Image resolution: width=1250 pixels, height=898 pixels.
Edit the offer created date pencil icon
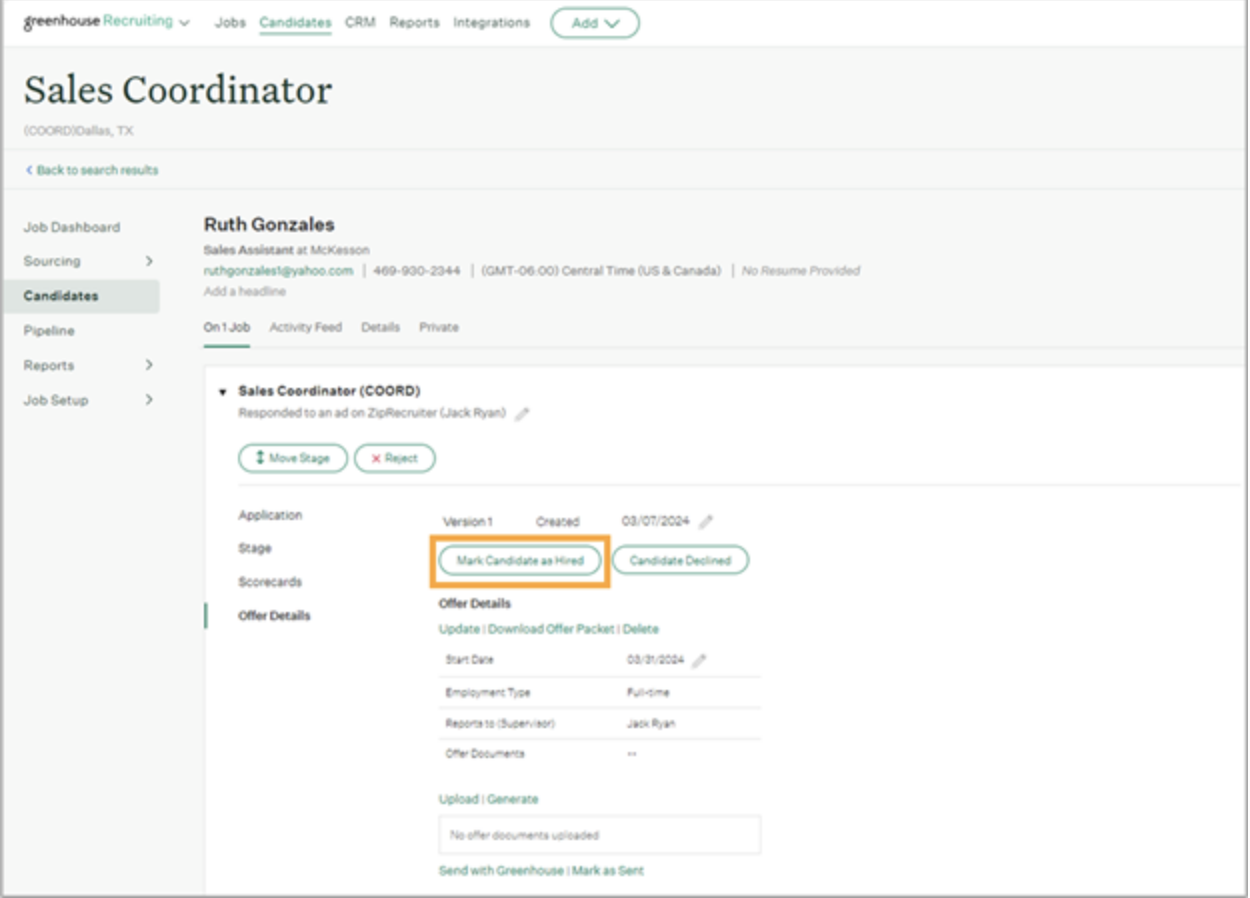(706, 522)
